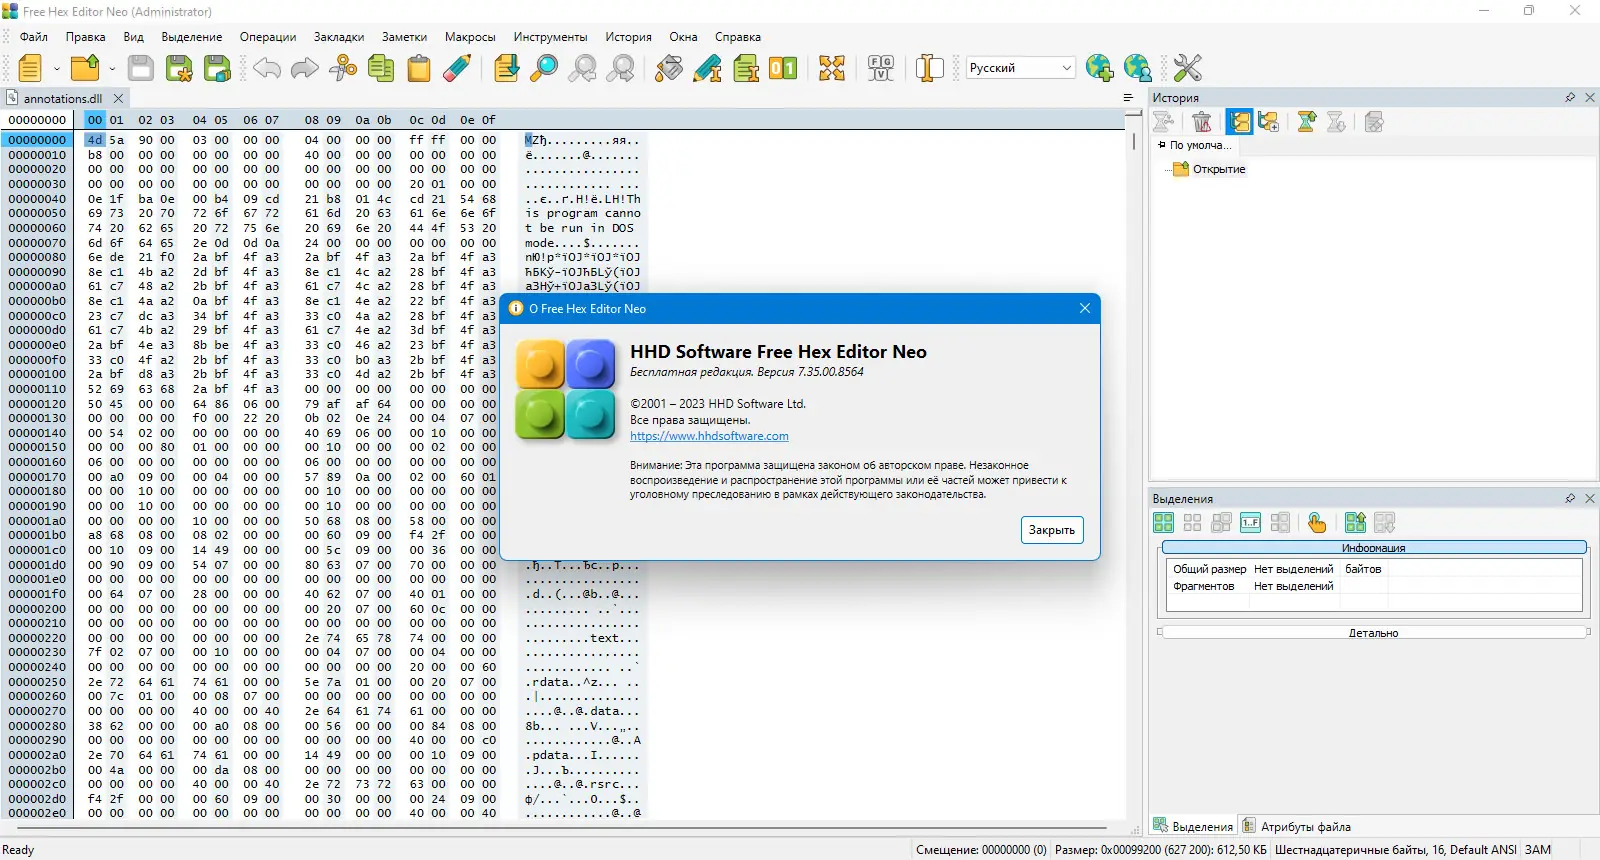Click the trash can Clear history icon
This screenshot has width=1600, height=860.
1202,122
